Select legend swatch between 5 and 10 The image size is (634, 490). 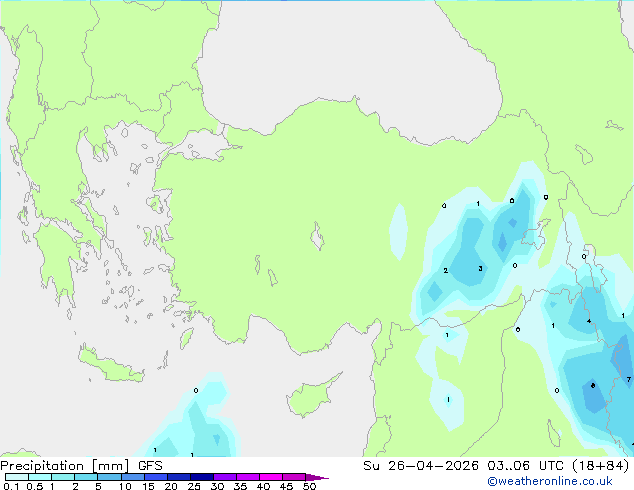[x=109, y=477]
